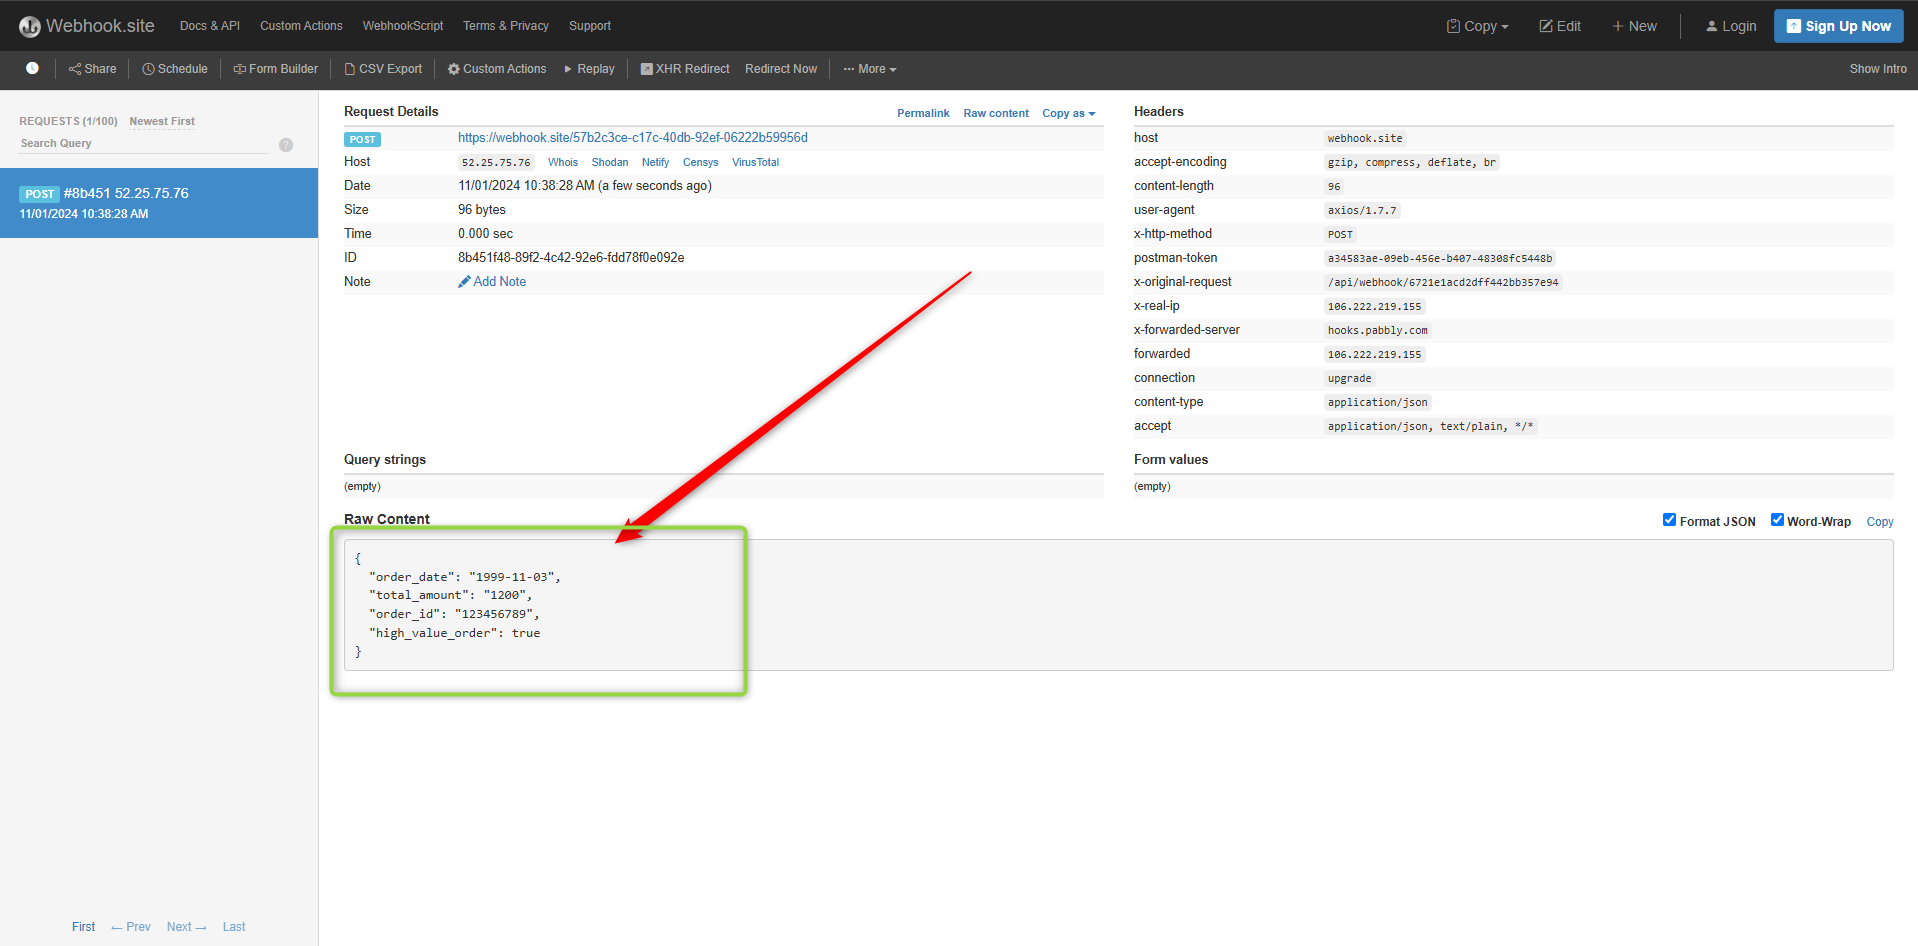Click the Edit button in the top bar

(x=1560, y=26)
